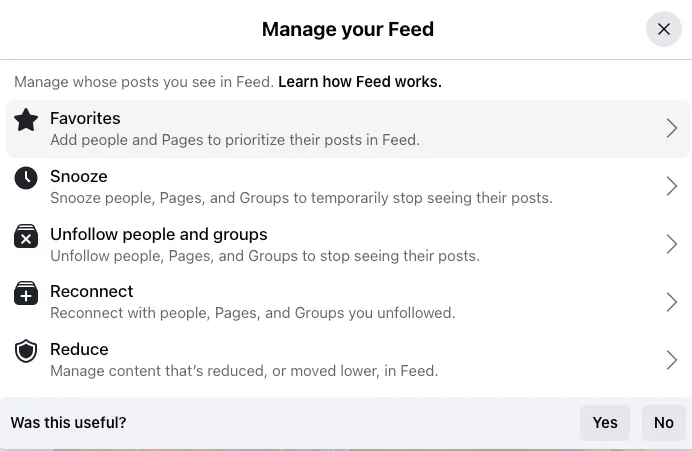Select the Unfollow box icon with X
Screen dimensions: 692x451
tap(26, 236)
